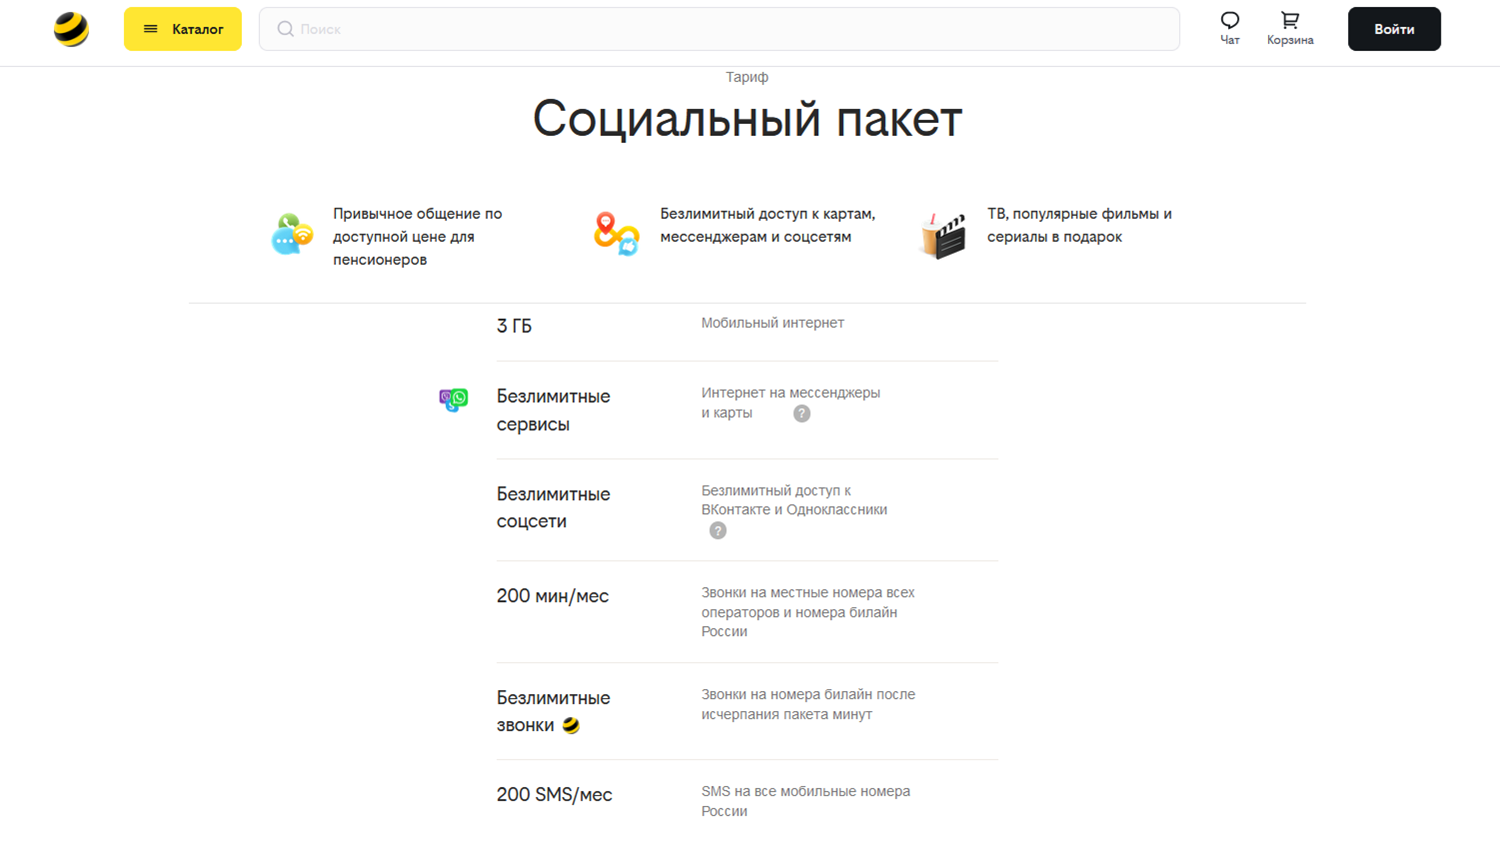Click the magnifier search icon
Screen dimensions: 1500x841
[285, 29]
